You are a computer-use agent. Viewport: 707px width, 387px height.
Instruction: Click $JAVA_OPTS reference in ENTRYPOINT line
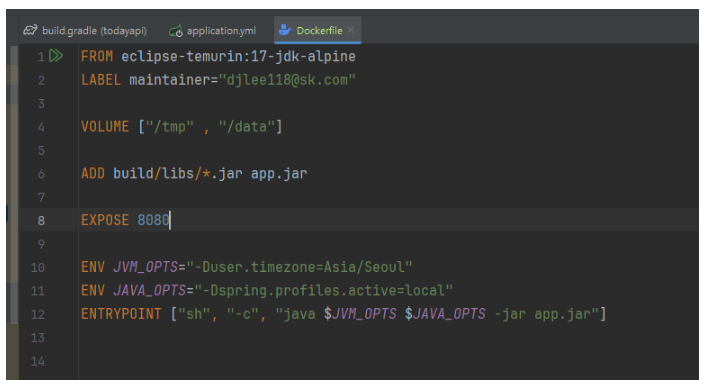pos(445,314)
